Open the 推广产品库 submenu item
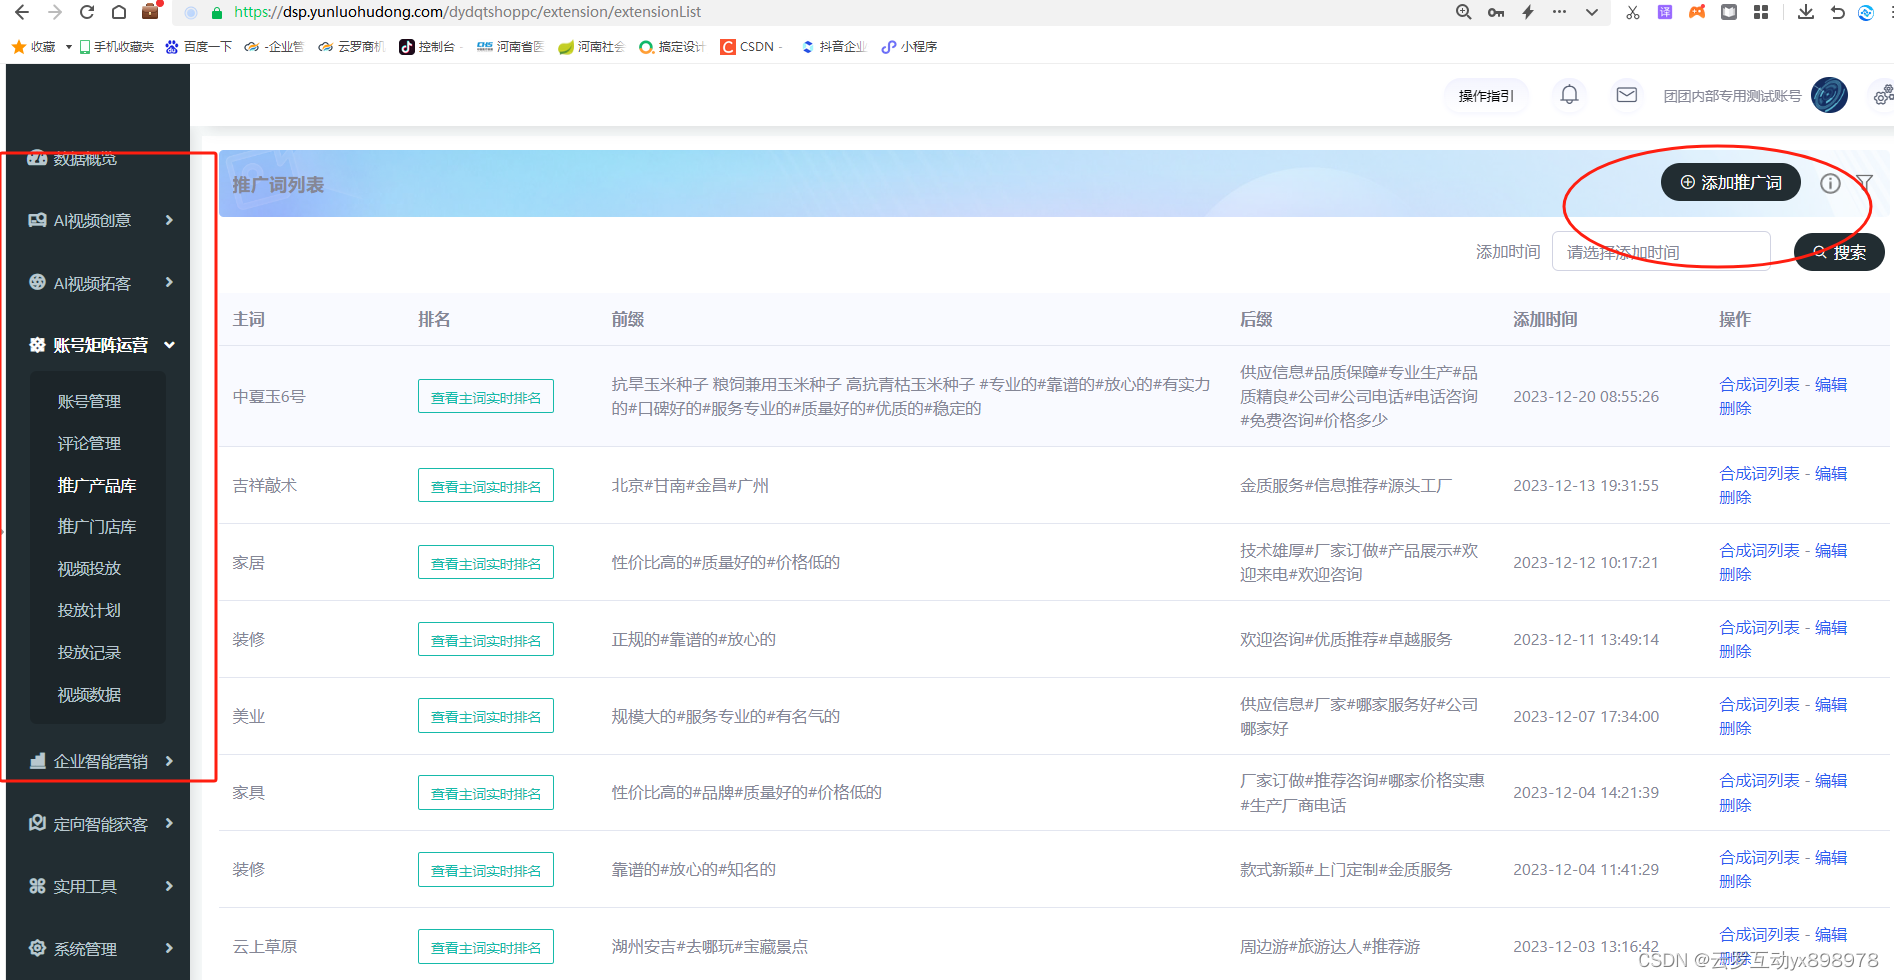 97,485
